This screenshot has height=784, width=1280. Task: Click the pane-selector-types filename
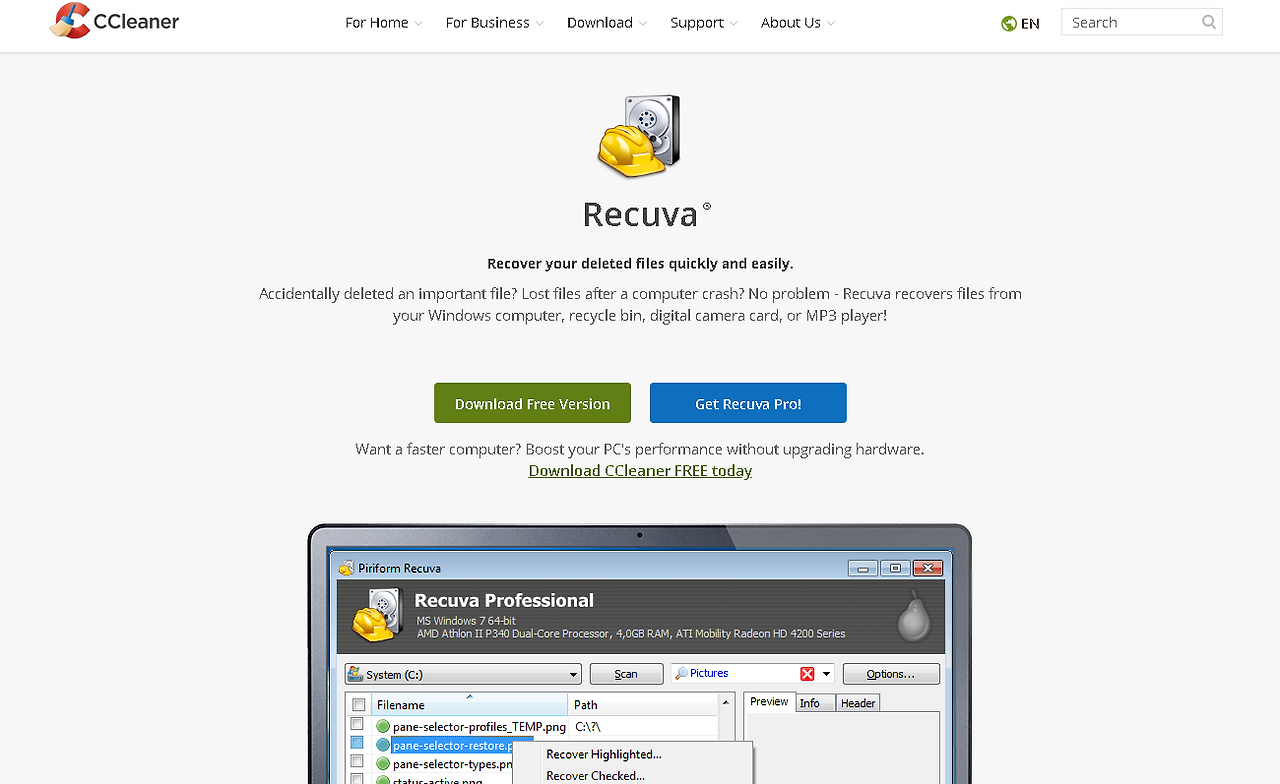pyautogui.click(x=453, y=764)
